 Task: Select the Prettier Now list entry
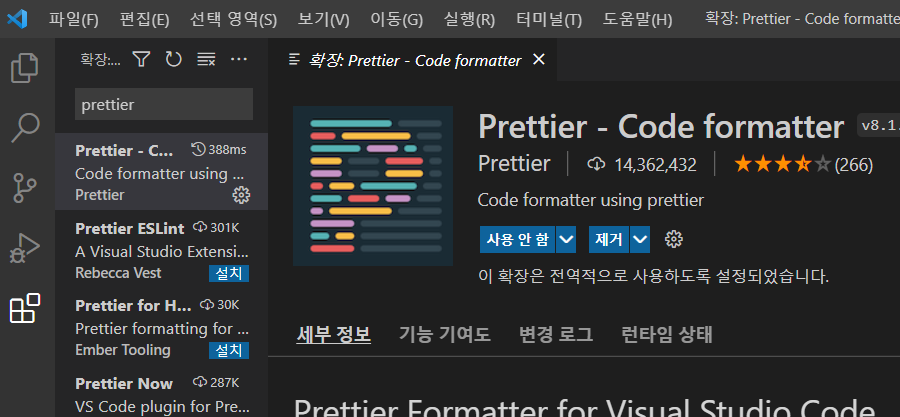(161, 393)
